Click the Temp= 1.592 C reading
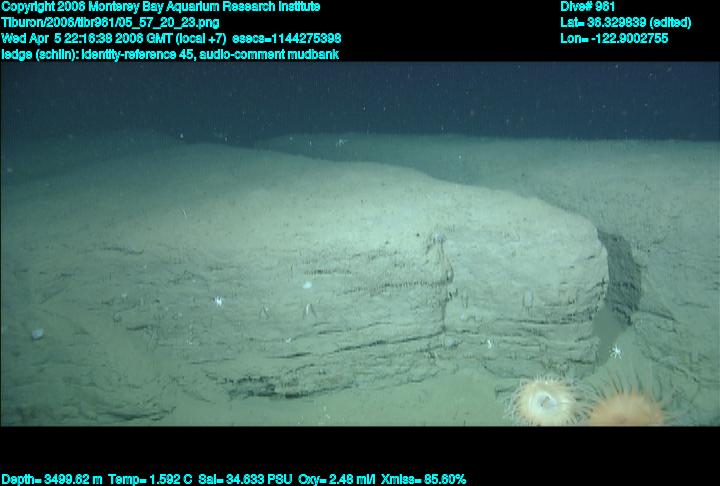This screenshot has width=720, height=486. click(150, 480)
